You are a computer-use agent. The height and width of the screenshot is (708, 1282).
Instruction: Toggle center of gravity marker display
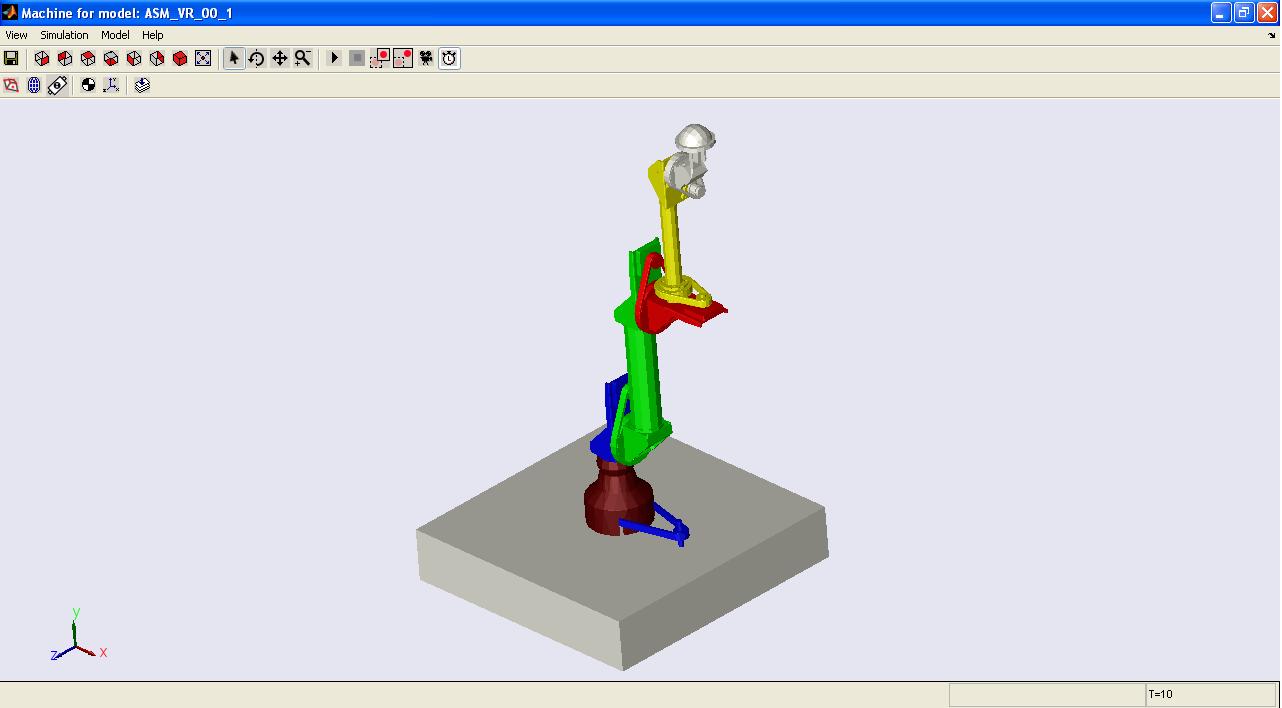tap(88, 85)
